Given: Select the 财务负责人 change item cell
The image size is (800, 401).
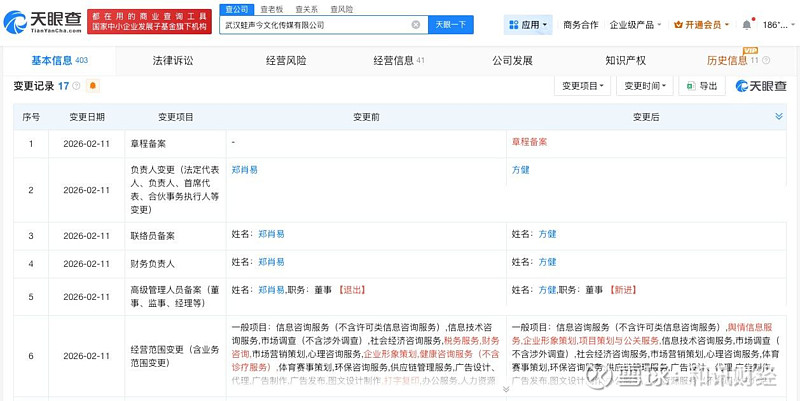Looking at the screenshot, I should tap(176, 264).
